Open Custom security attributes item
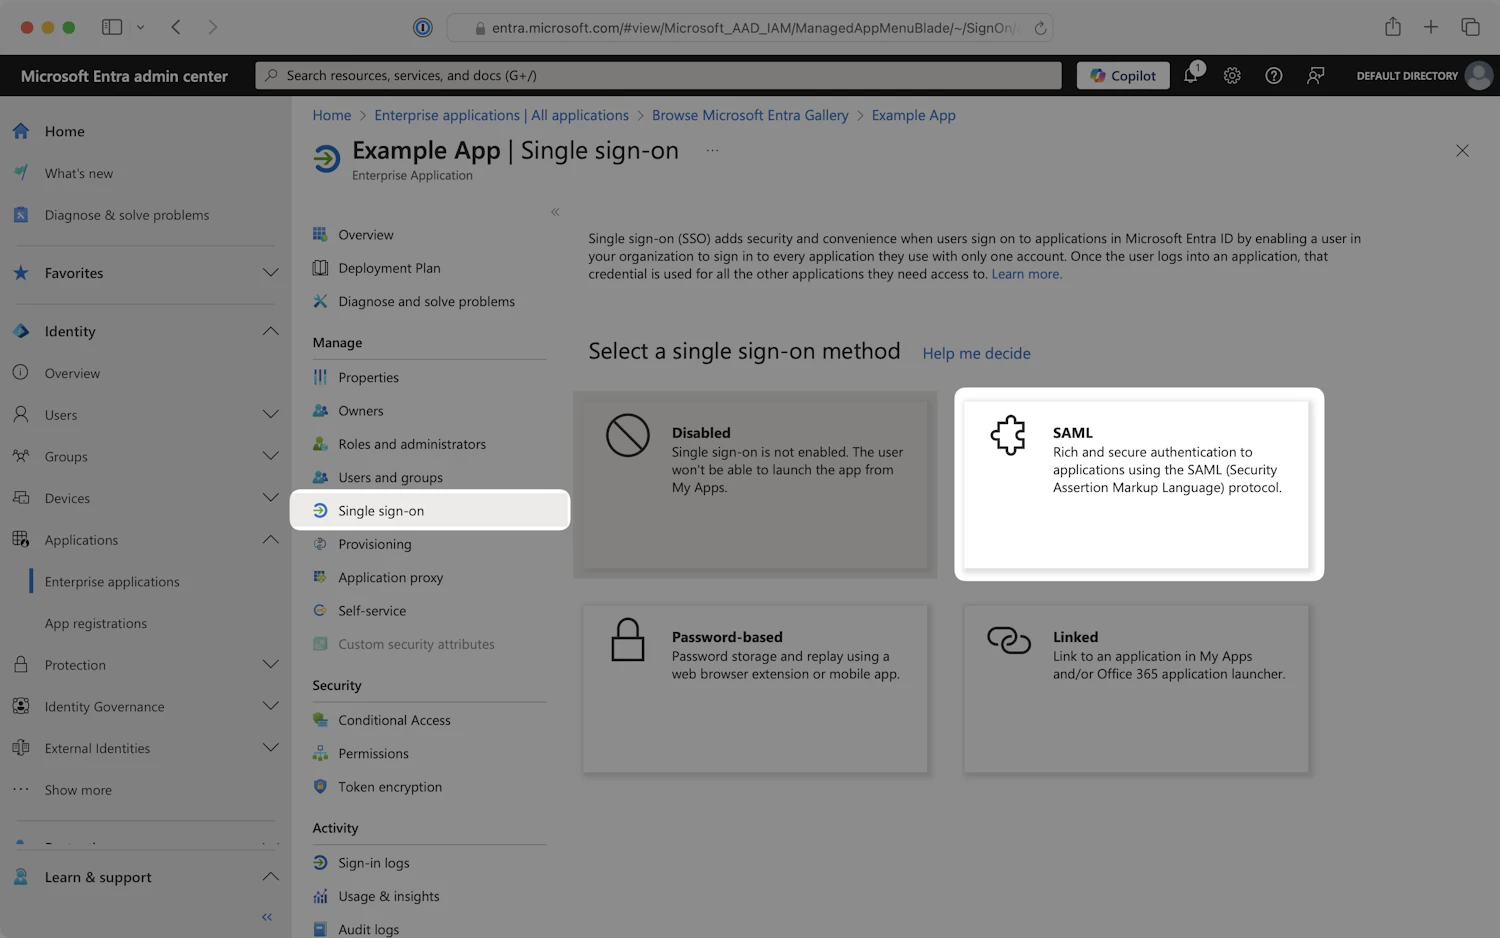Viewport: 1500px width, 938px height. click(x=416, y=644)
